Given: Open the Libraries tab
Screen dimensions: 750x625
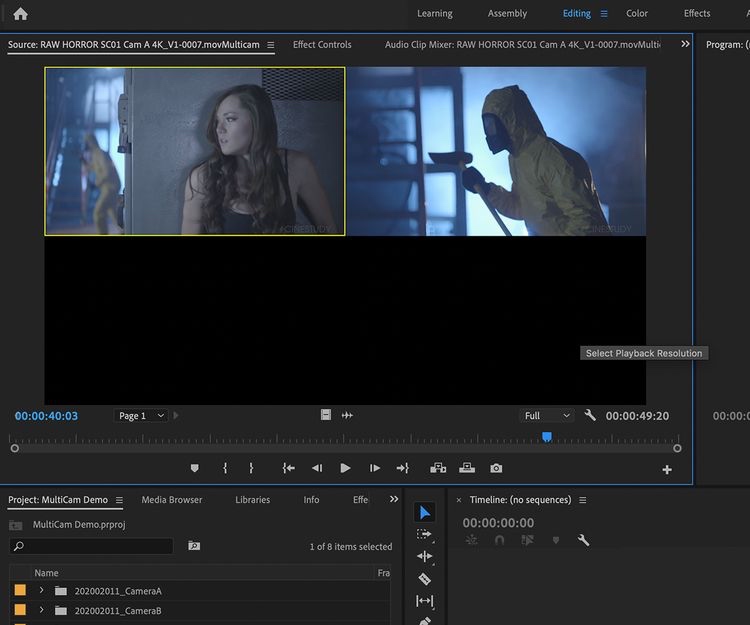Looking at the screenshot, I should tap(253, 500).
